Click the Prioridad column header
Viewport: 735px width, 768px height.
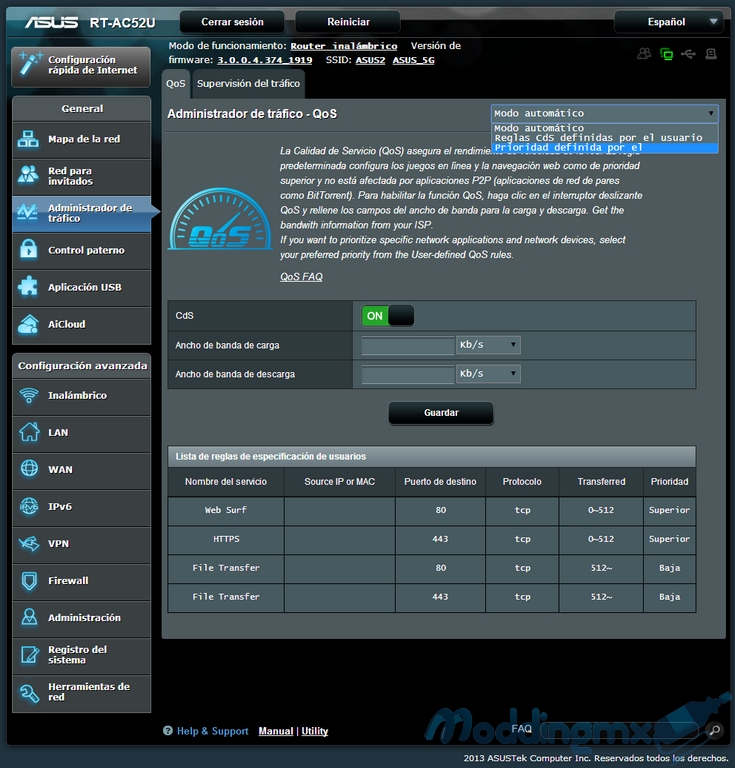tap(669, 481)
